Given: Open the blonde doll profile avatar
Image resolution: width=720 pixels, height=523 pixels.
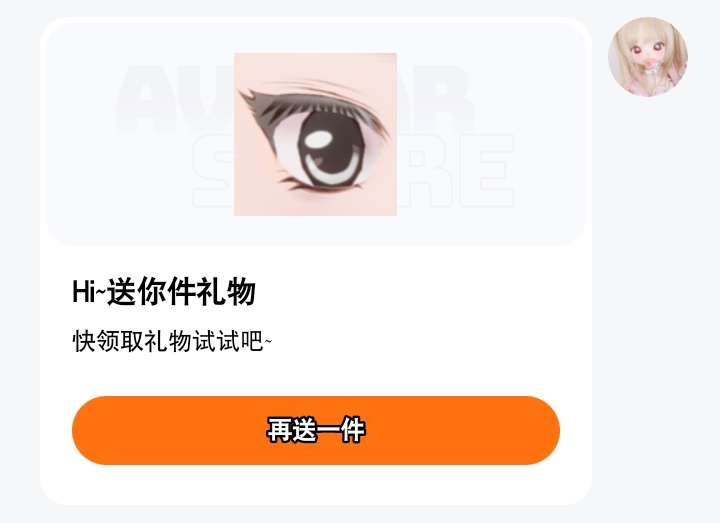Looking at the screenshot, I should click(x=648, y=57).
